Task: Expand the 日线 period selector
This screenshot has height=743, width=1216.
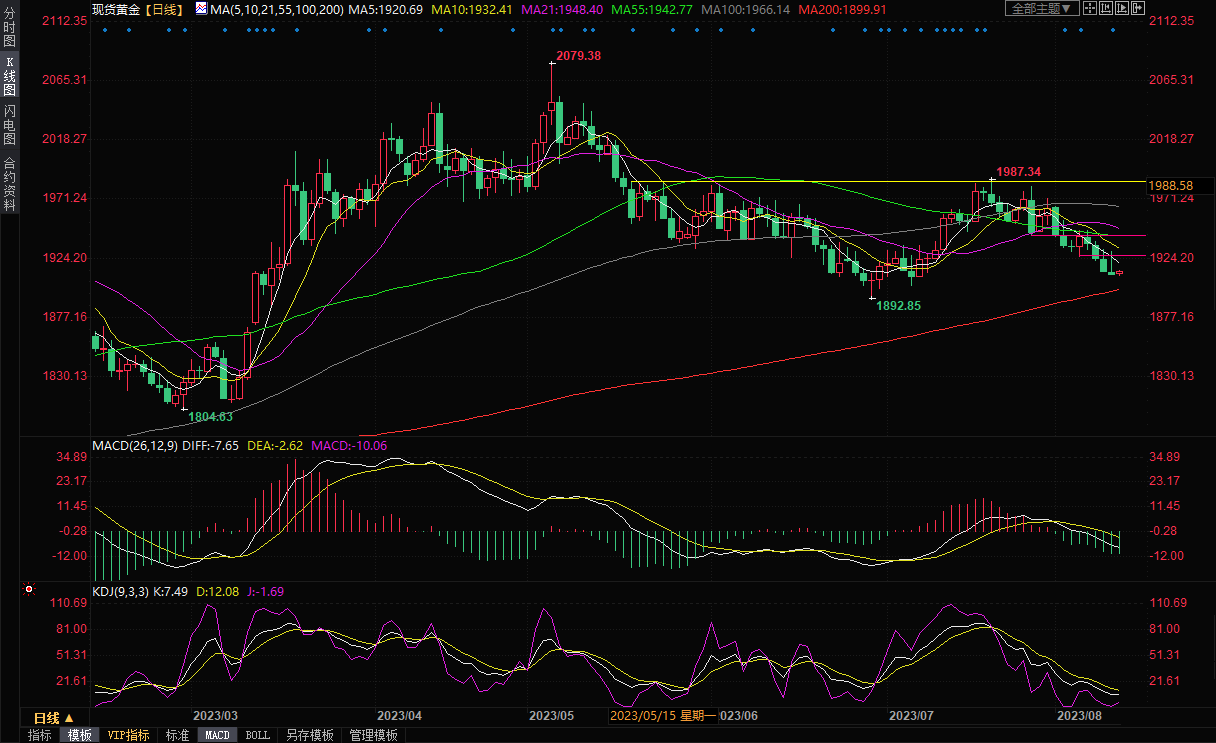Action: pos(53,718)
